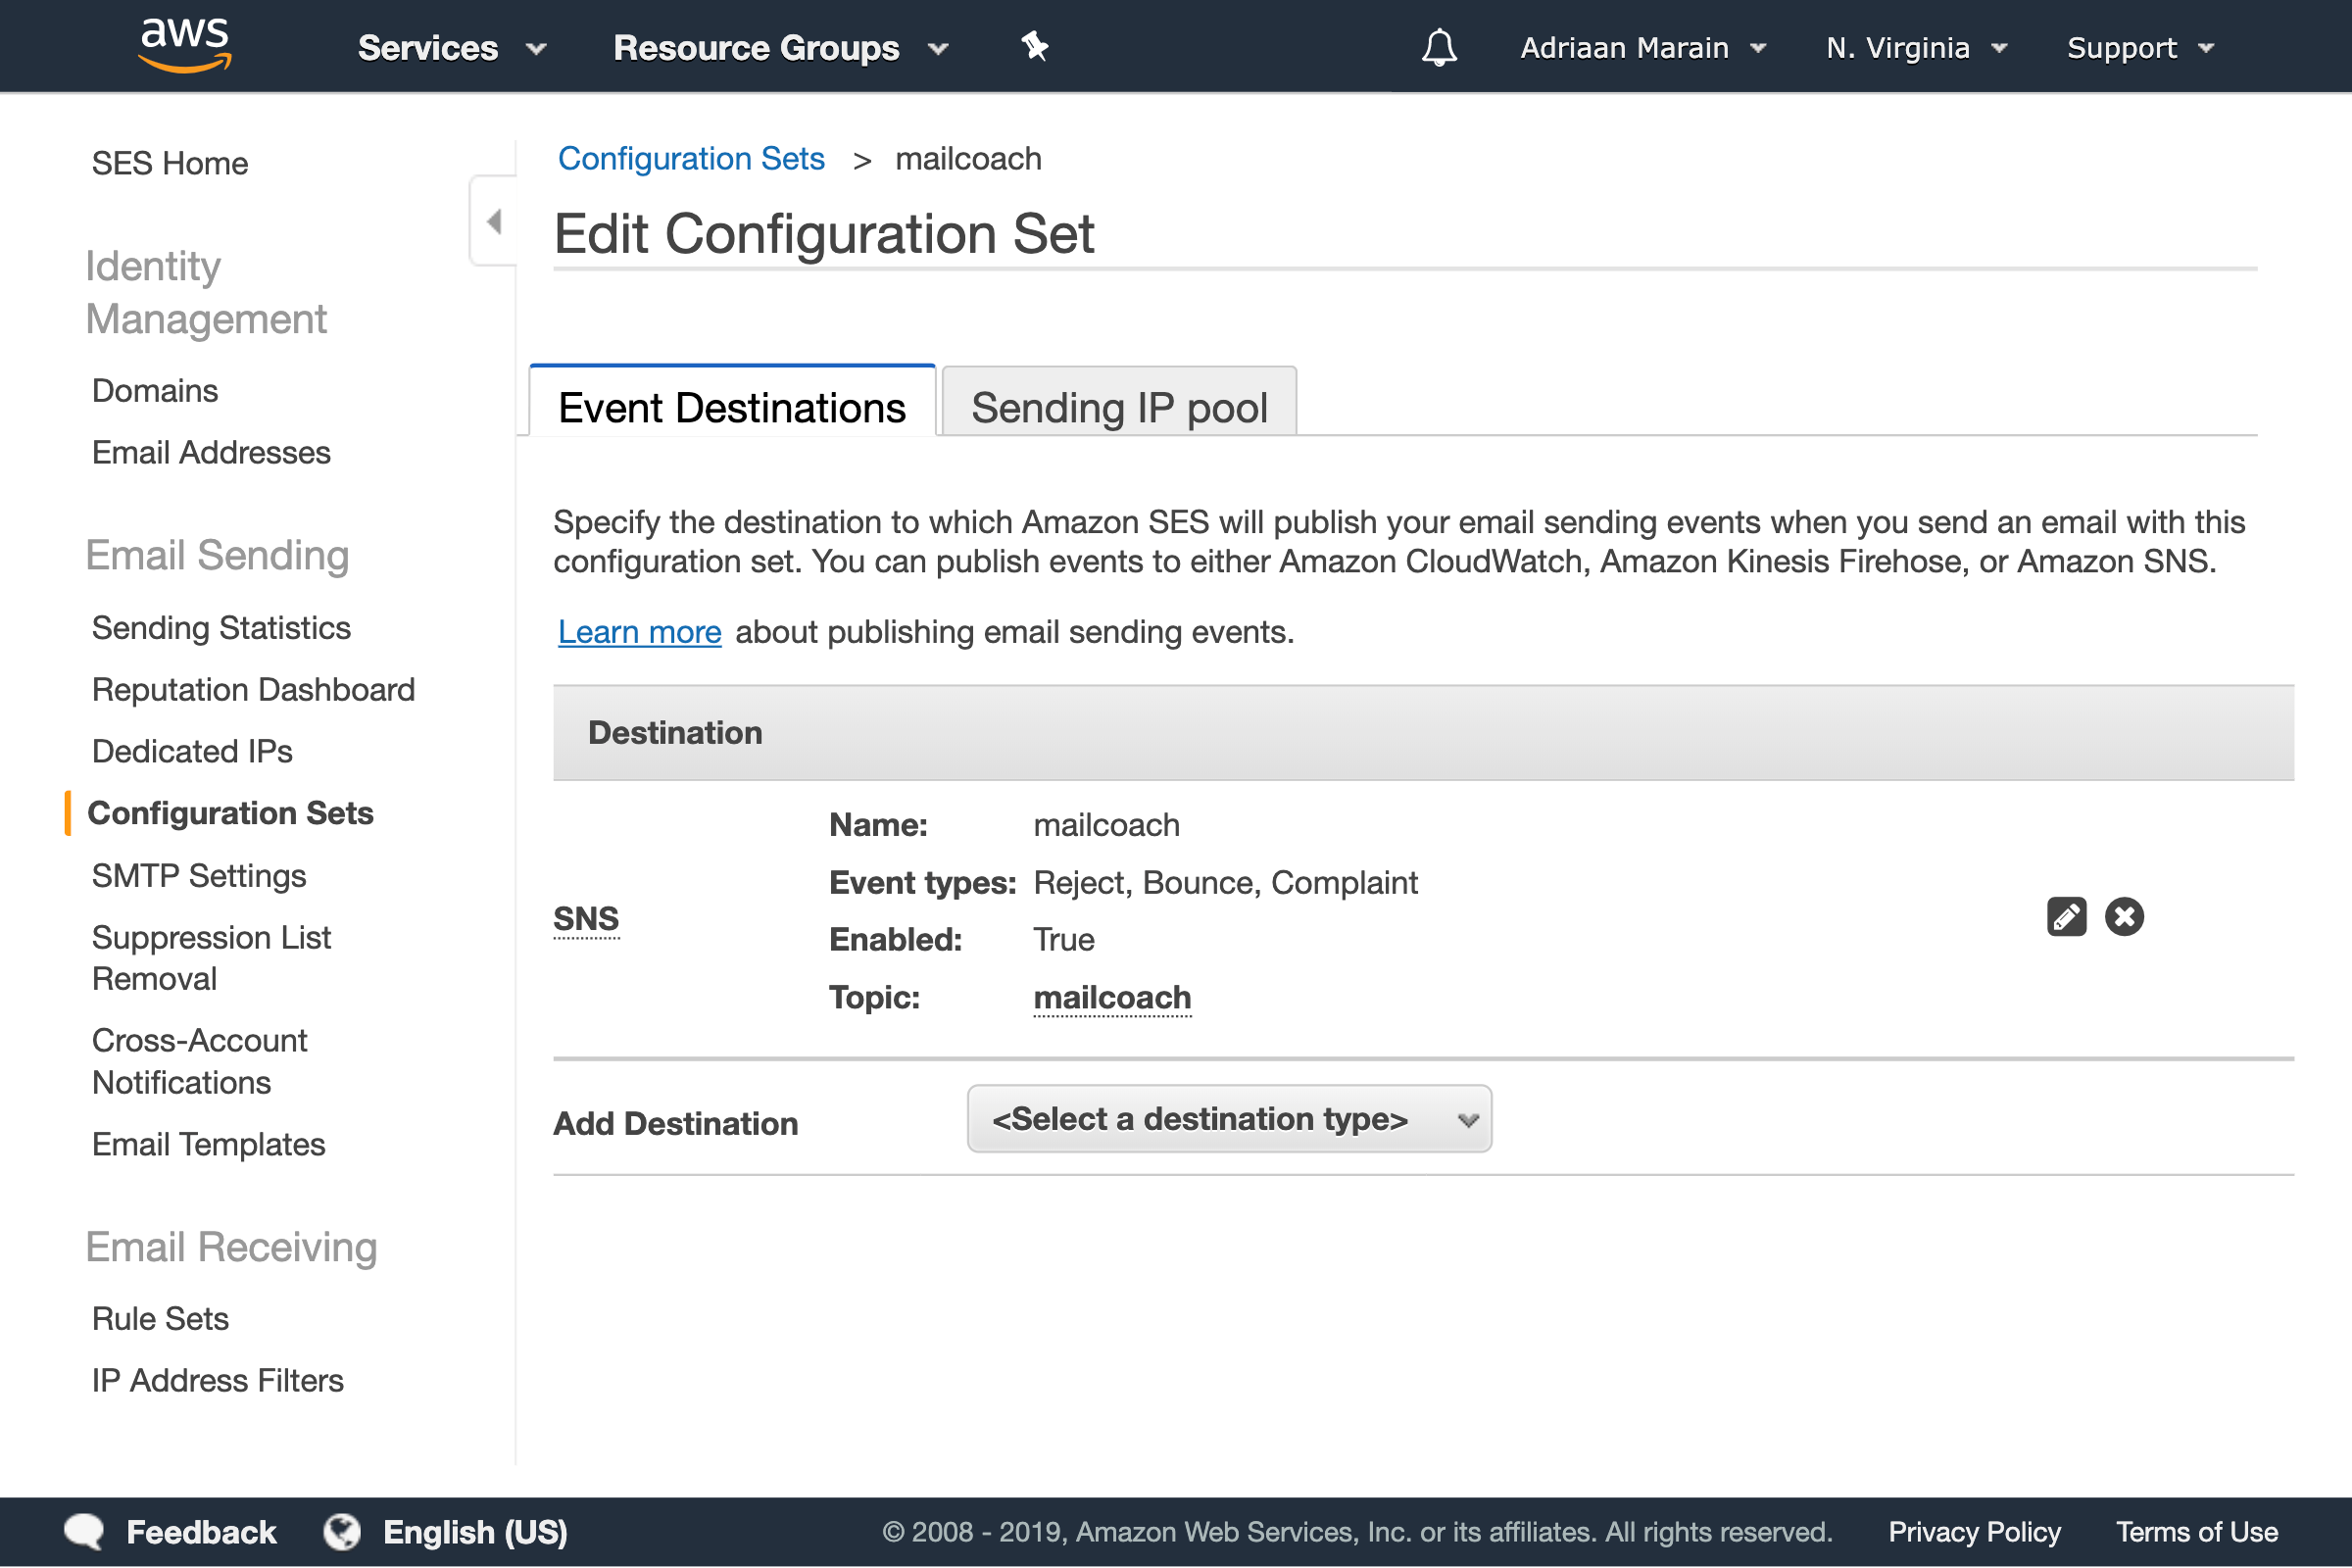This screenshot has height=1568, width=2352.
Task: Click the 'mailcoach' breadcrumb text
Action: (968, 158)
